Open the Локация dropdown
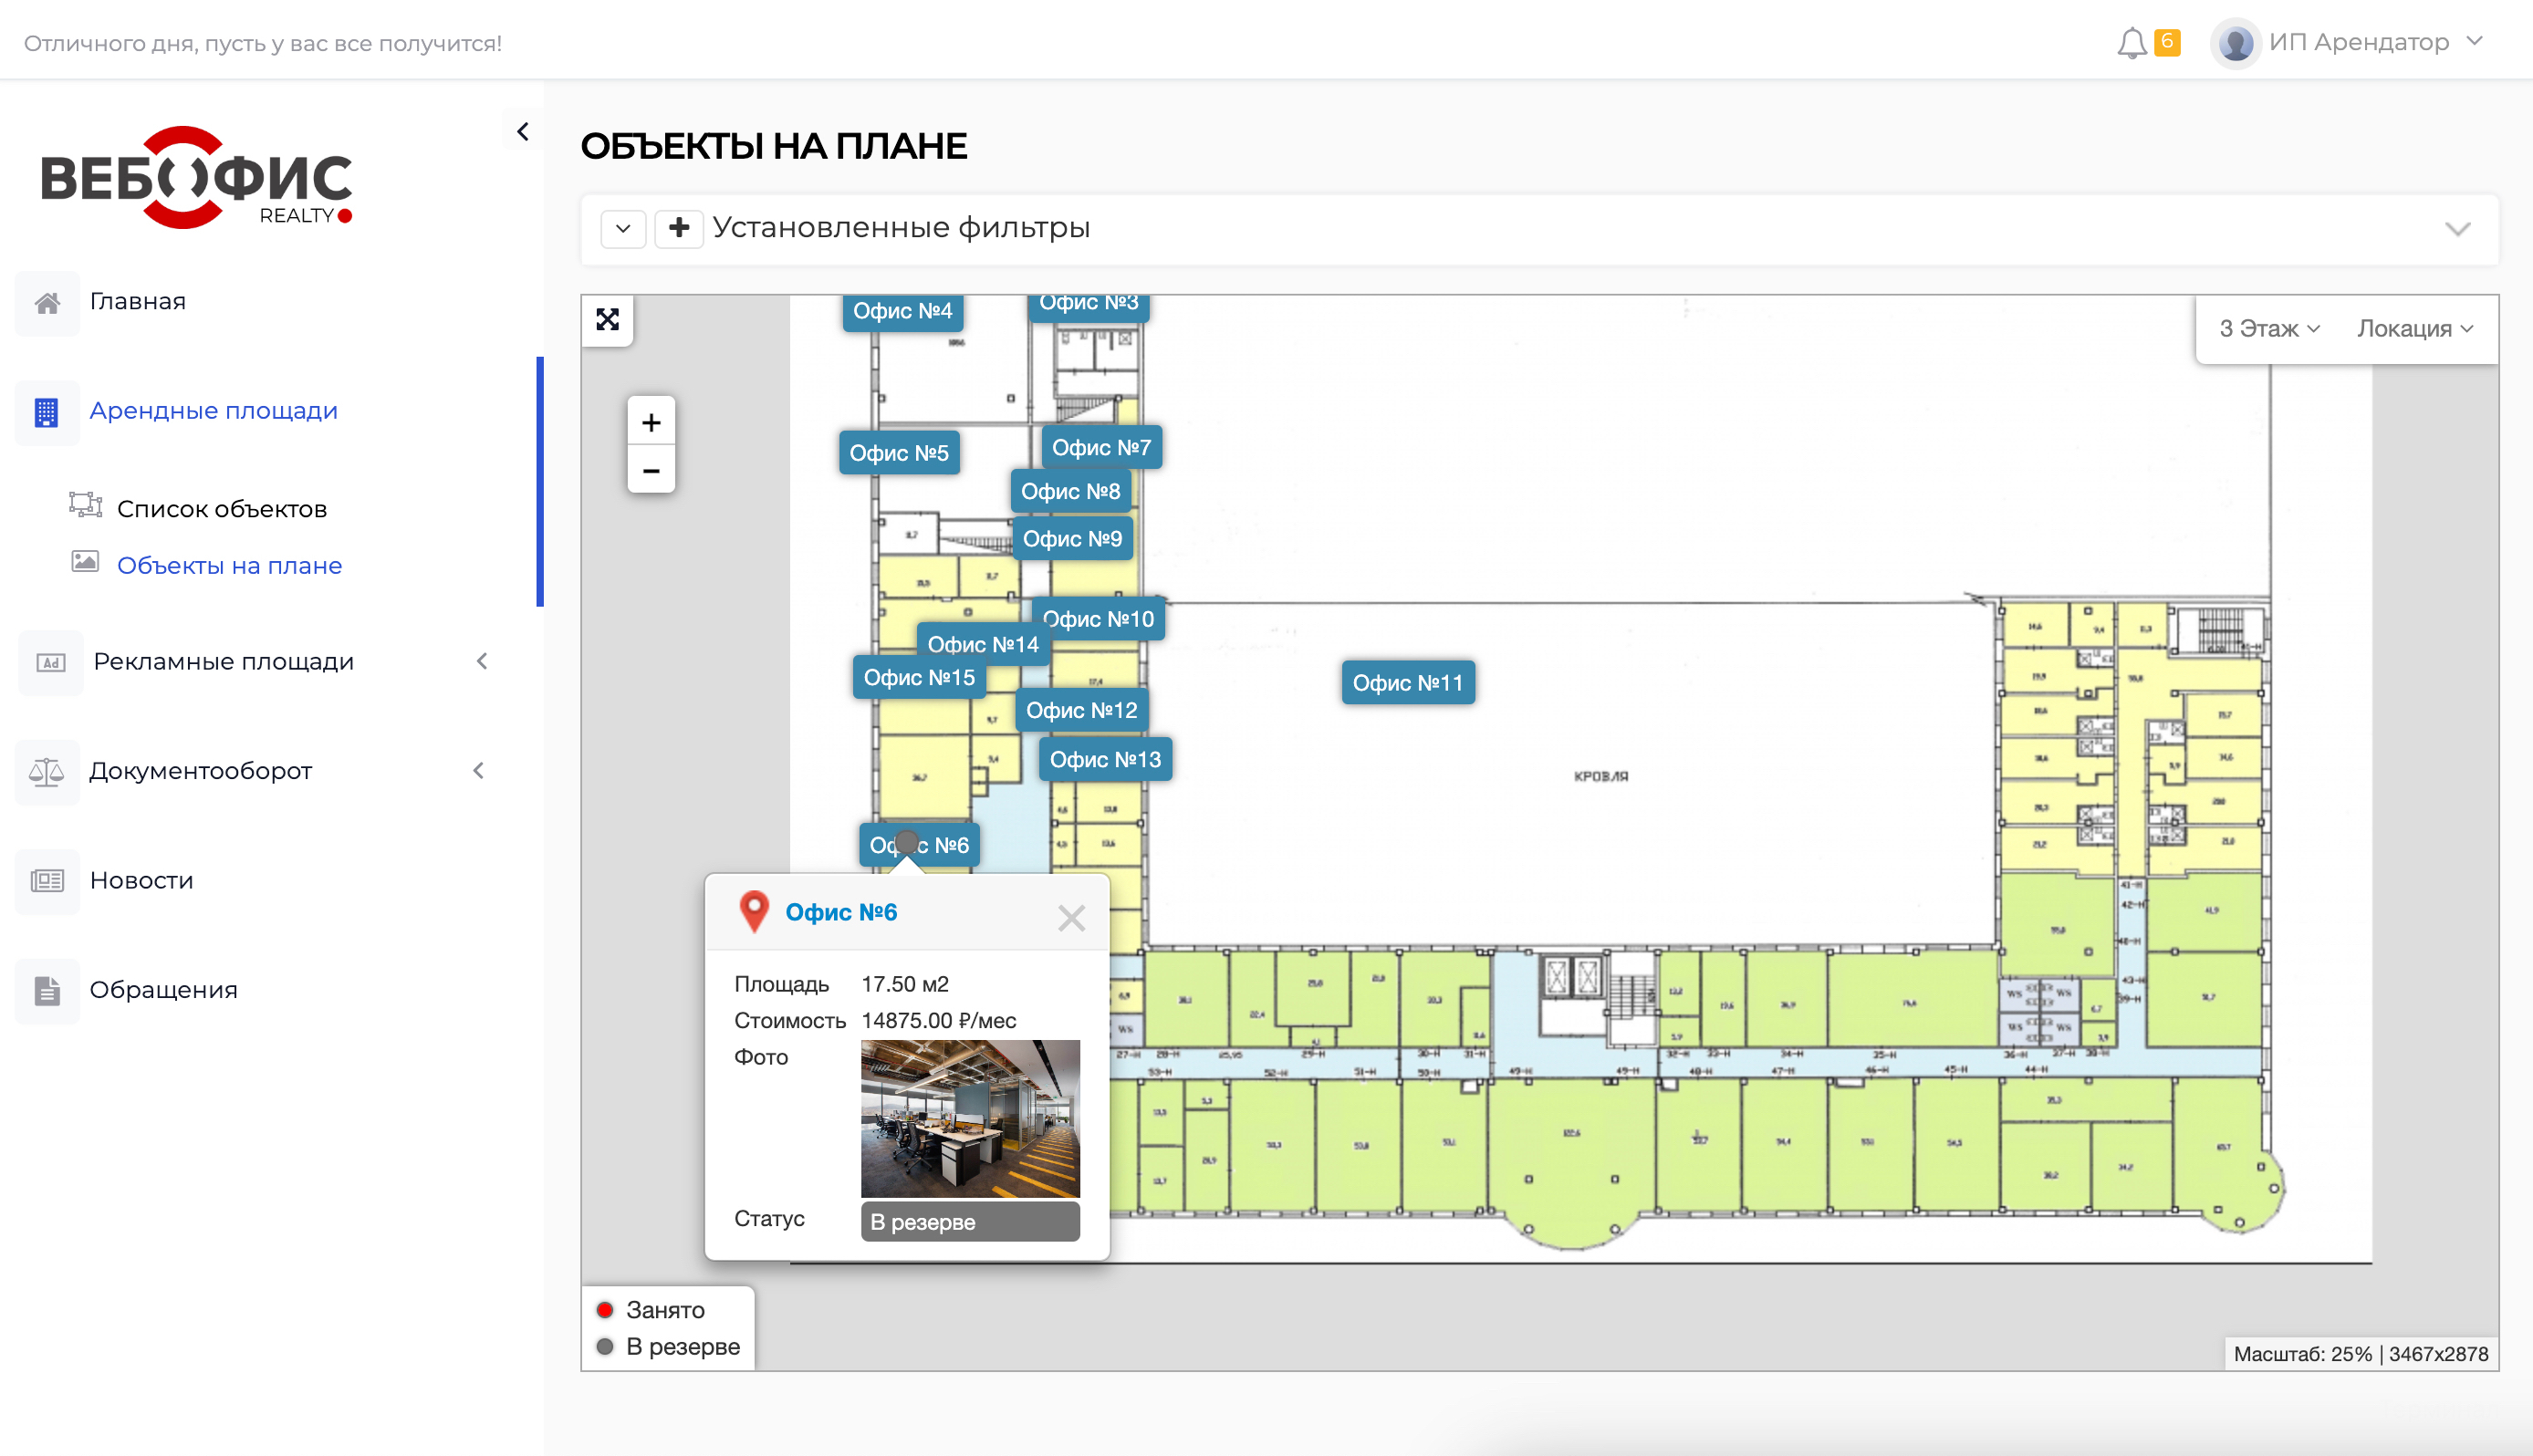 [2414, 329]
